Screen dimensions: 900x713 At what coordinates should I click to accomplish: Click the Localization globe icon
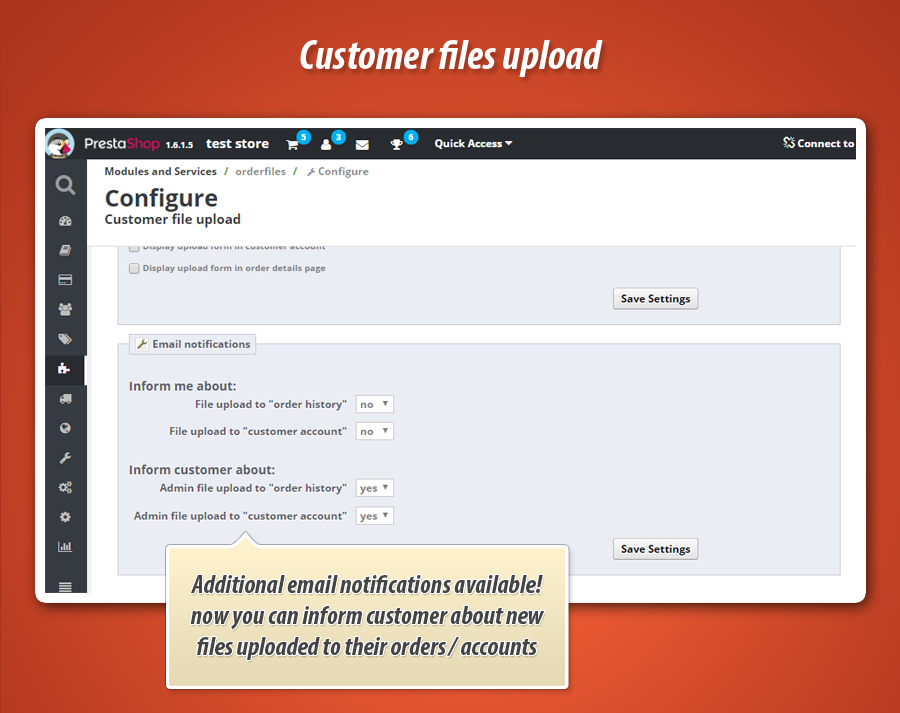point(65,428)
